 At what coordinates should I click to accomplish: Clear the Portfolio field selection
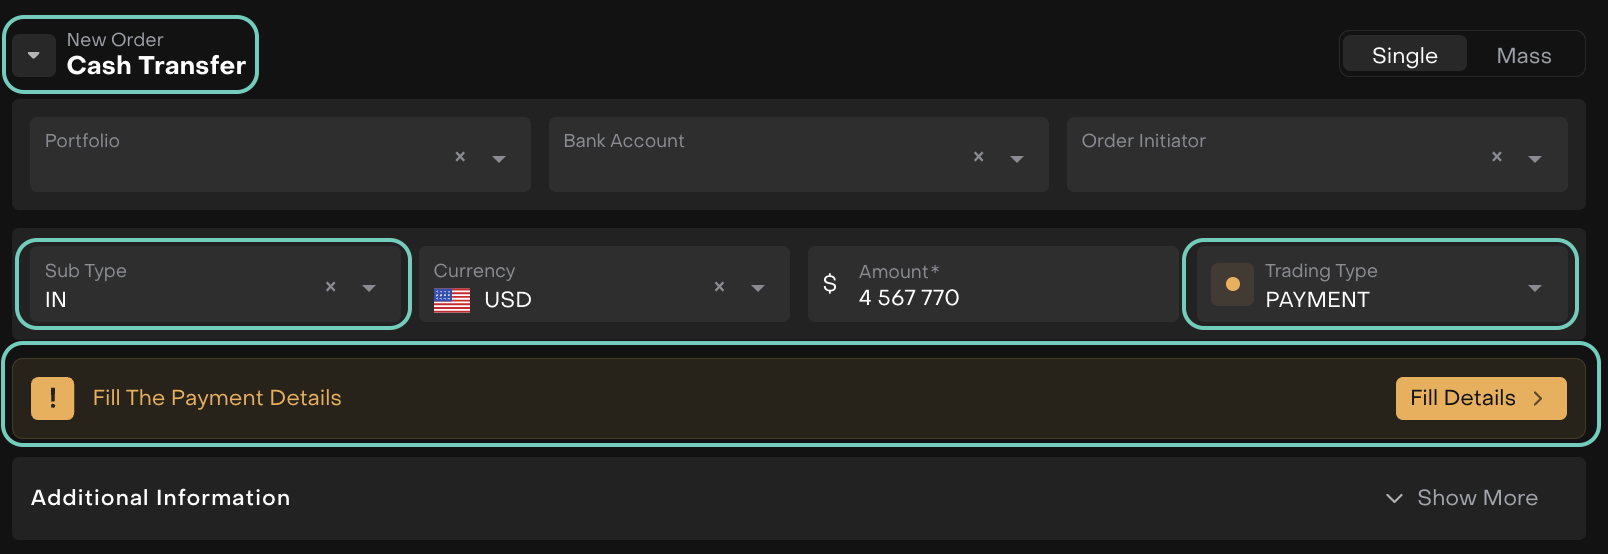coord(460,157)
